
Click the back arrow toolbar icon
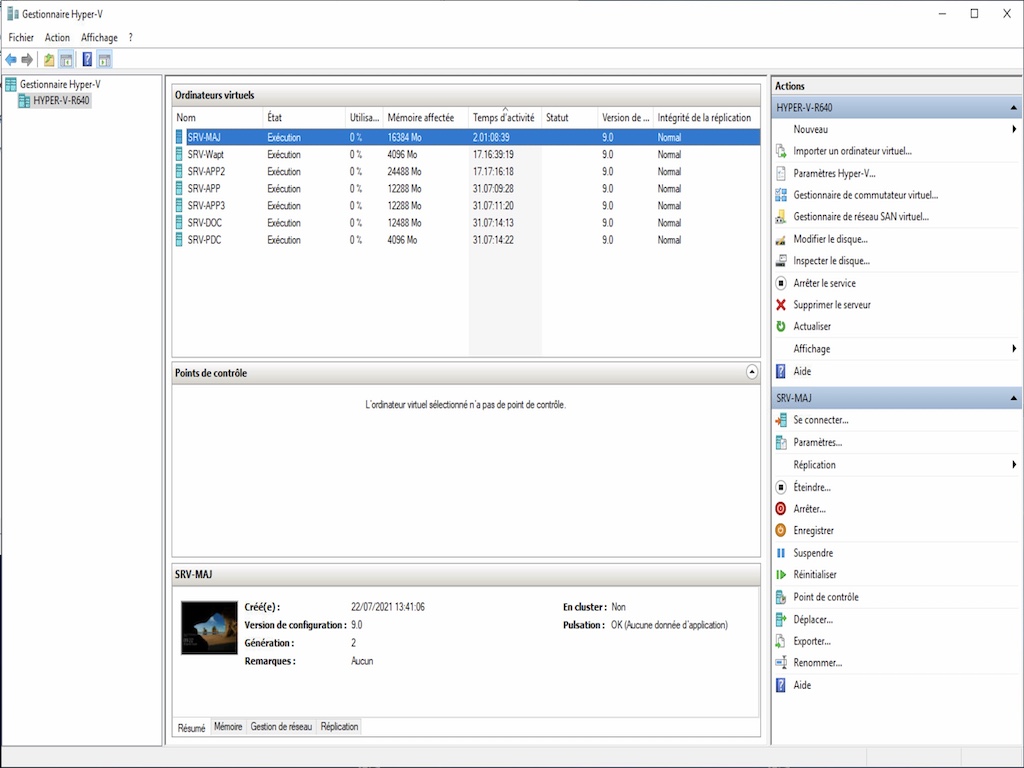coord(11,60)
